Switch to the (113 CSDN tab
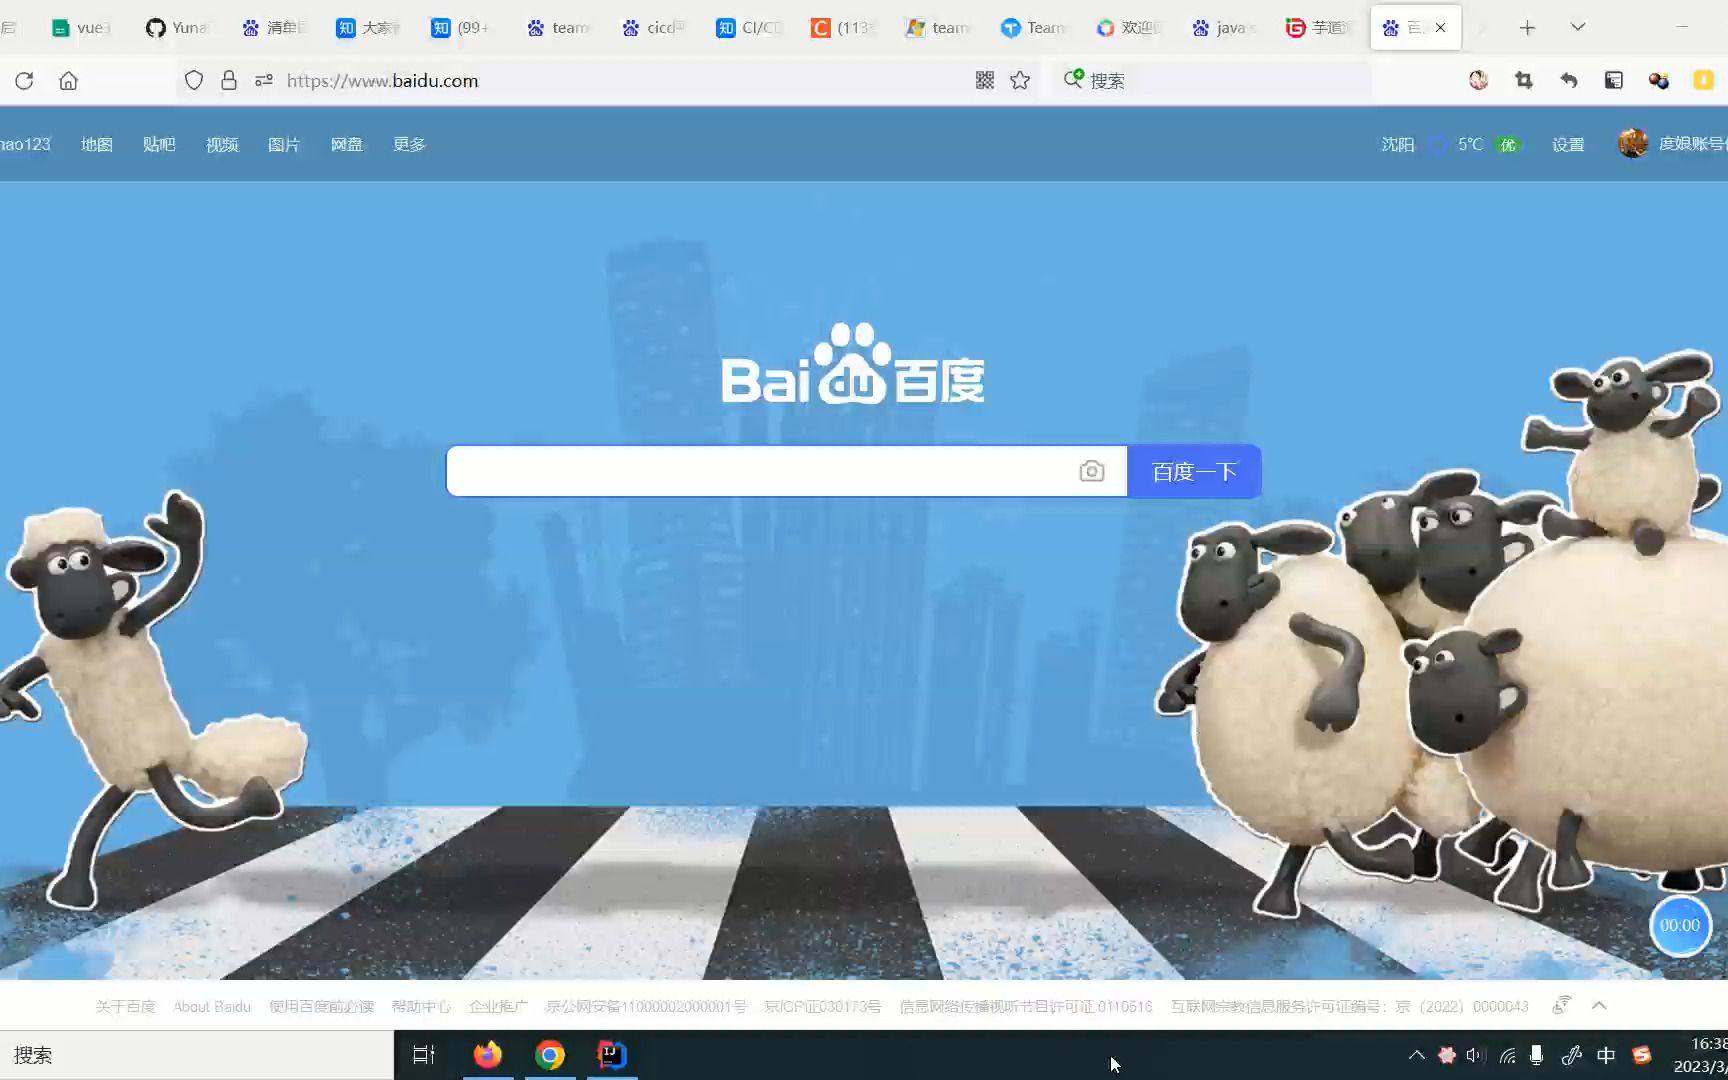1728x1080 pixels. tap(843, 28)
